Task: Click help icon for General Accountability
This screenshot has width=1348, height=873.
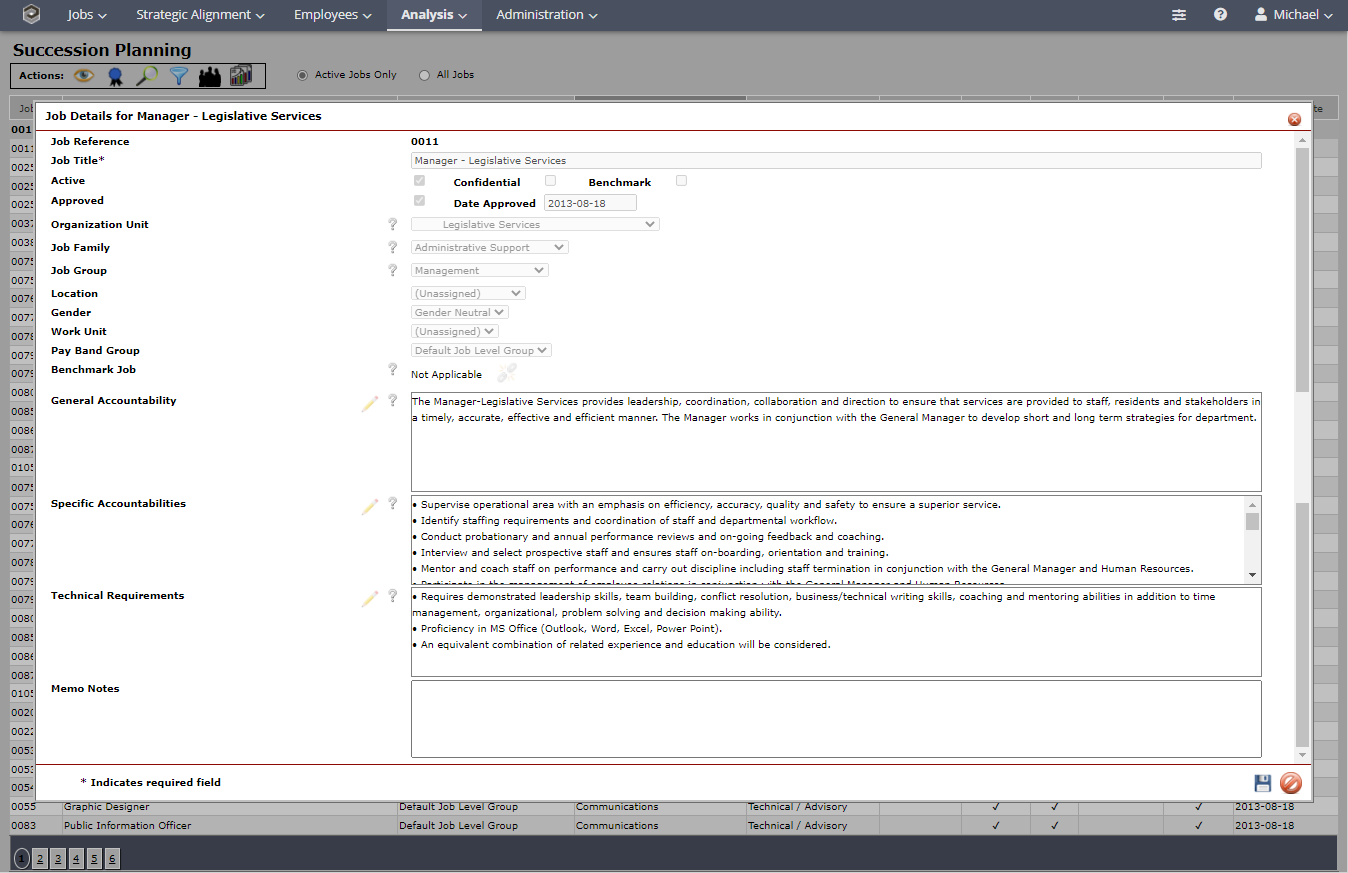Action: tap(393, 401)
